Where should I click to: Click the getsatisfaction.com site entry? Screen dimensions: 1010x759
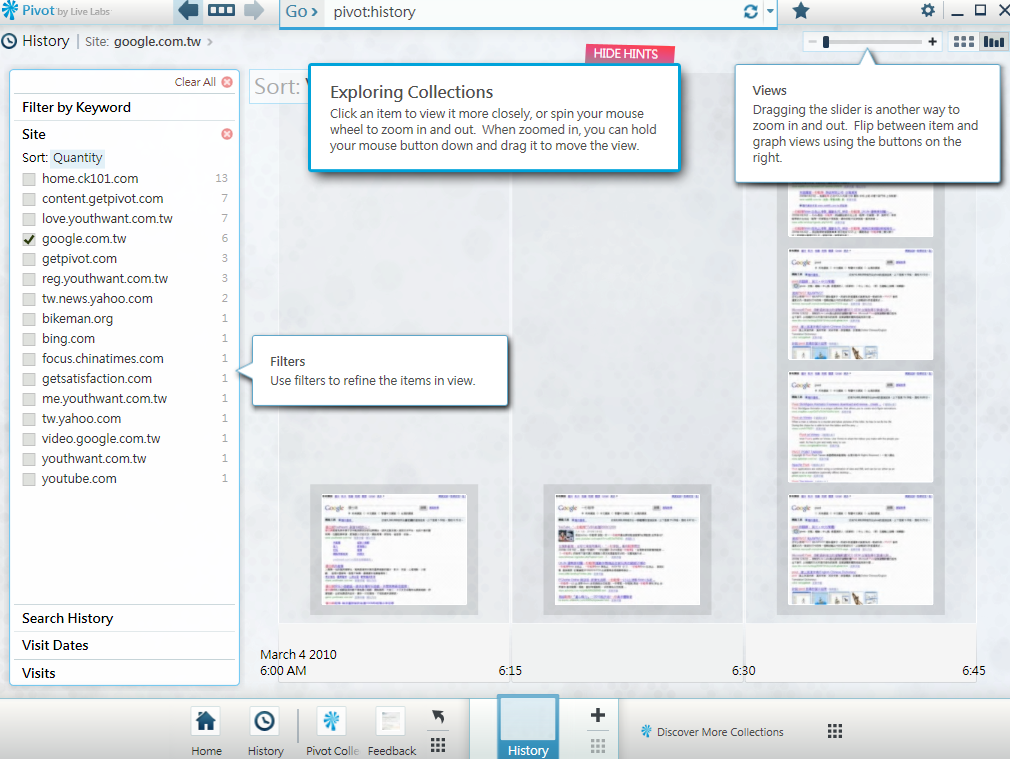coord(97,379)
